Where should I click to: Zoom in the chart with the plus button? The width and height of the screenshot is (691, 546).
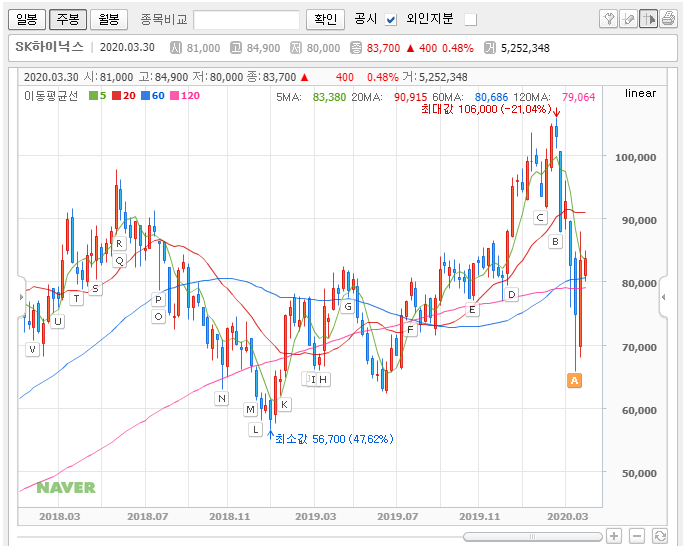614,536
